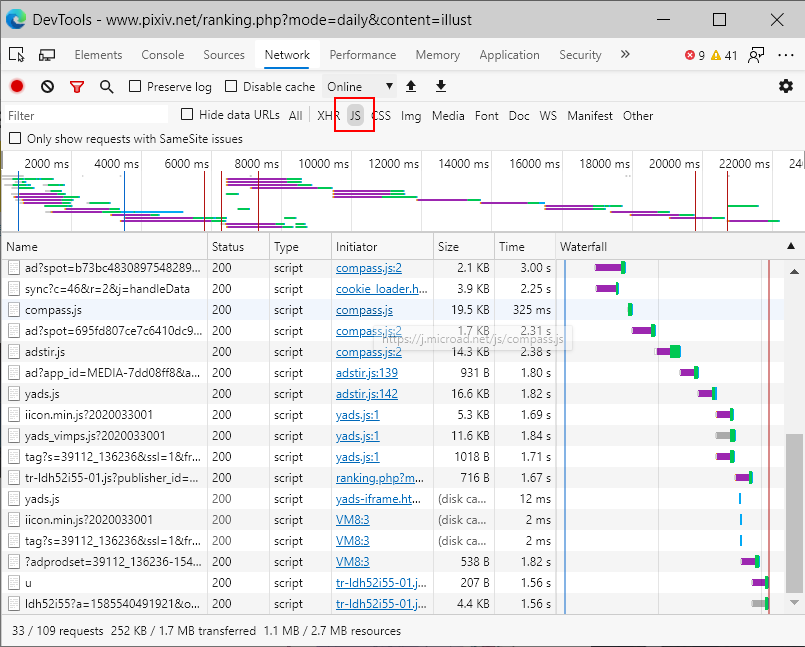805x647 pixels.
Task: Activate the inspect element picker icon
Action: click(x=17, y=54)
